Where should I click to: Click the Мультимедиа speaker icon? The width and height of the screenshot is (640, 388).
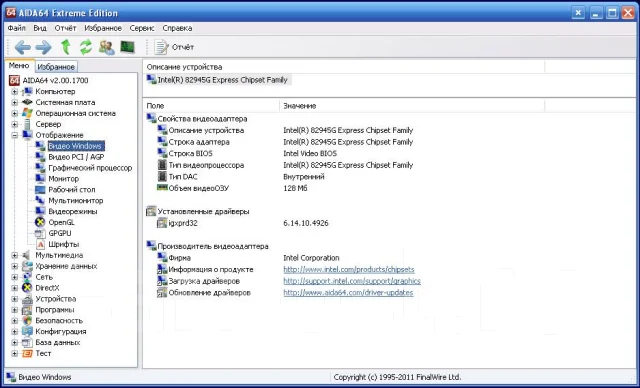pyautogui.click(x=27, y=255)
